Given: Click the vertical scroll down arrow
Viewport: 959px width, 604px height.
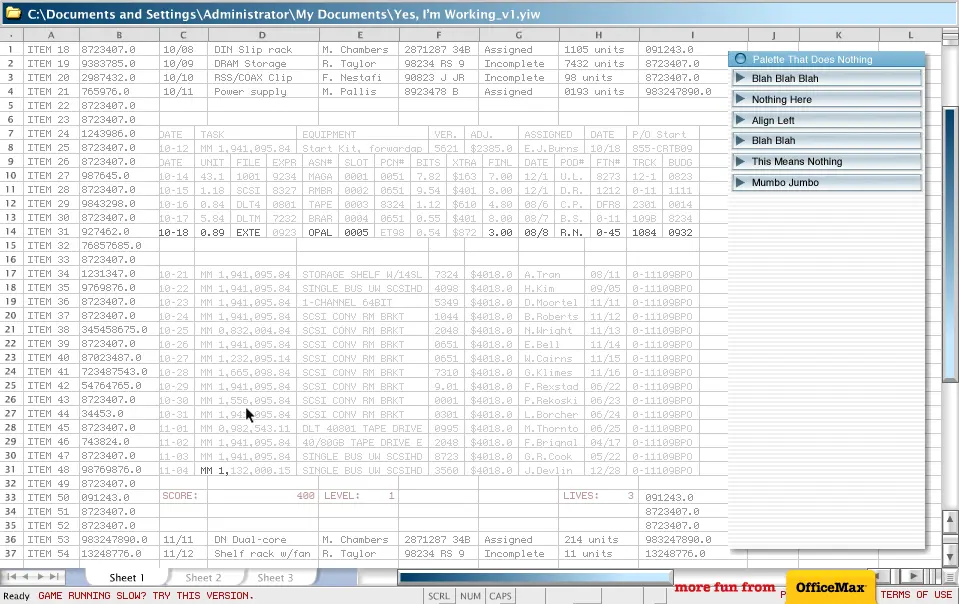Looking at the screenshot, I should [x=950, y=556].
